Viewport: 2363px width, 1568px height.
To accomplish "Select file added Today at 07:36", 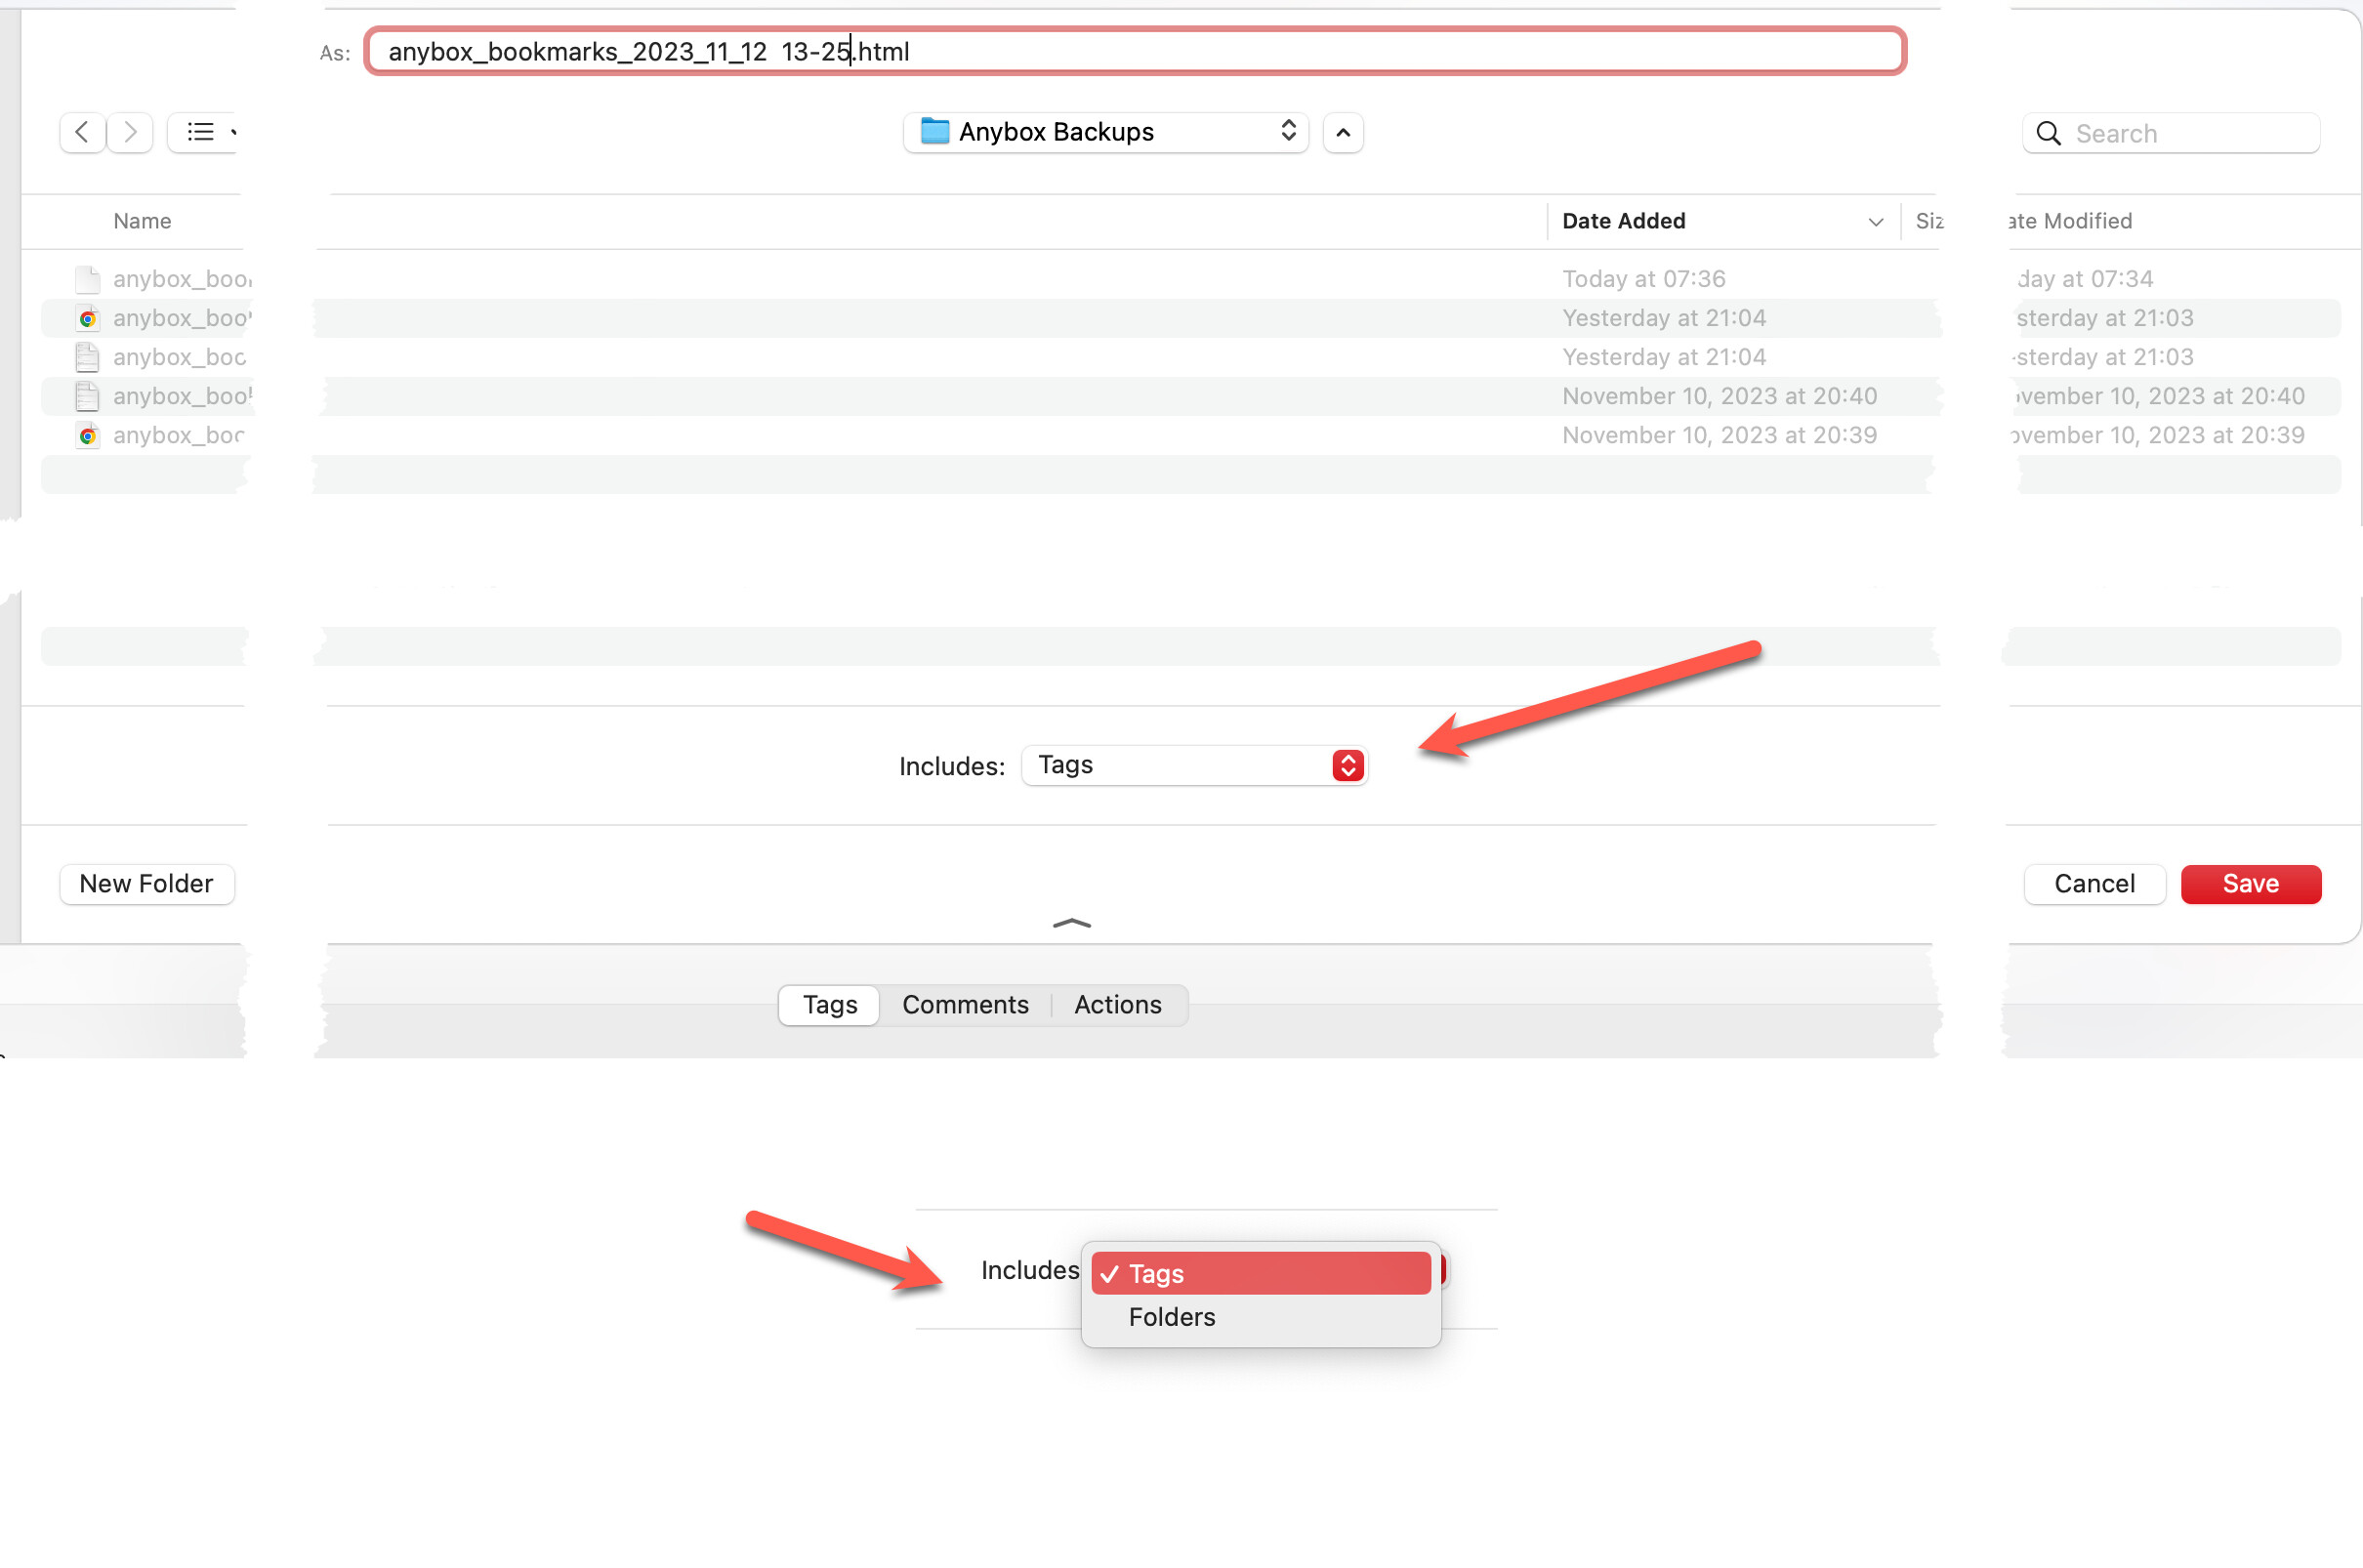I will tap(1190, 279).
